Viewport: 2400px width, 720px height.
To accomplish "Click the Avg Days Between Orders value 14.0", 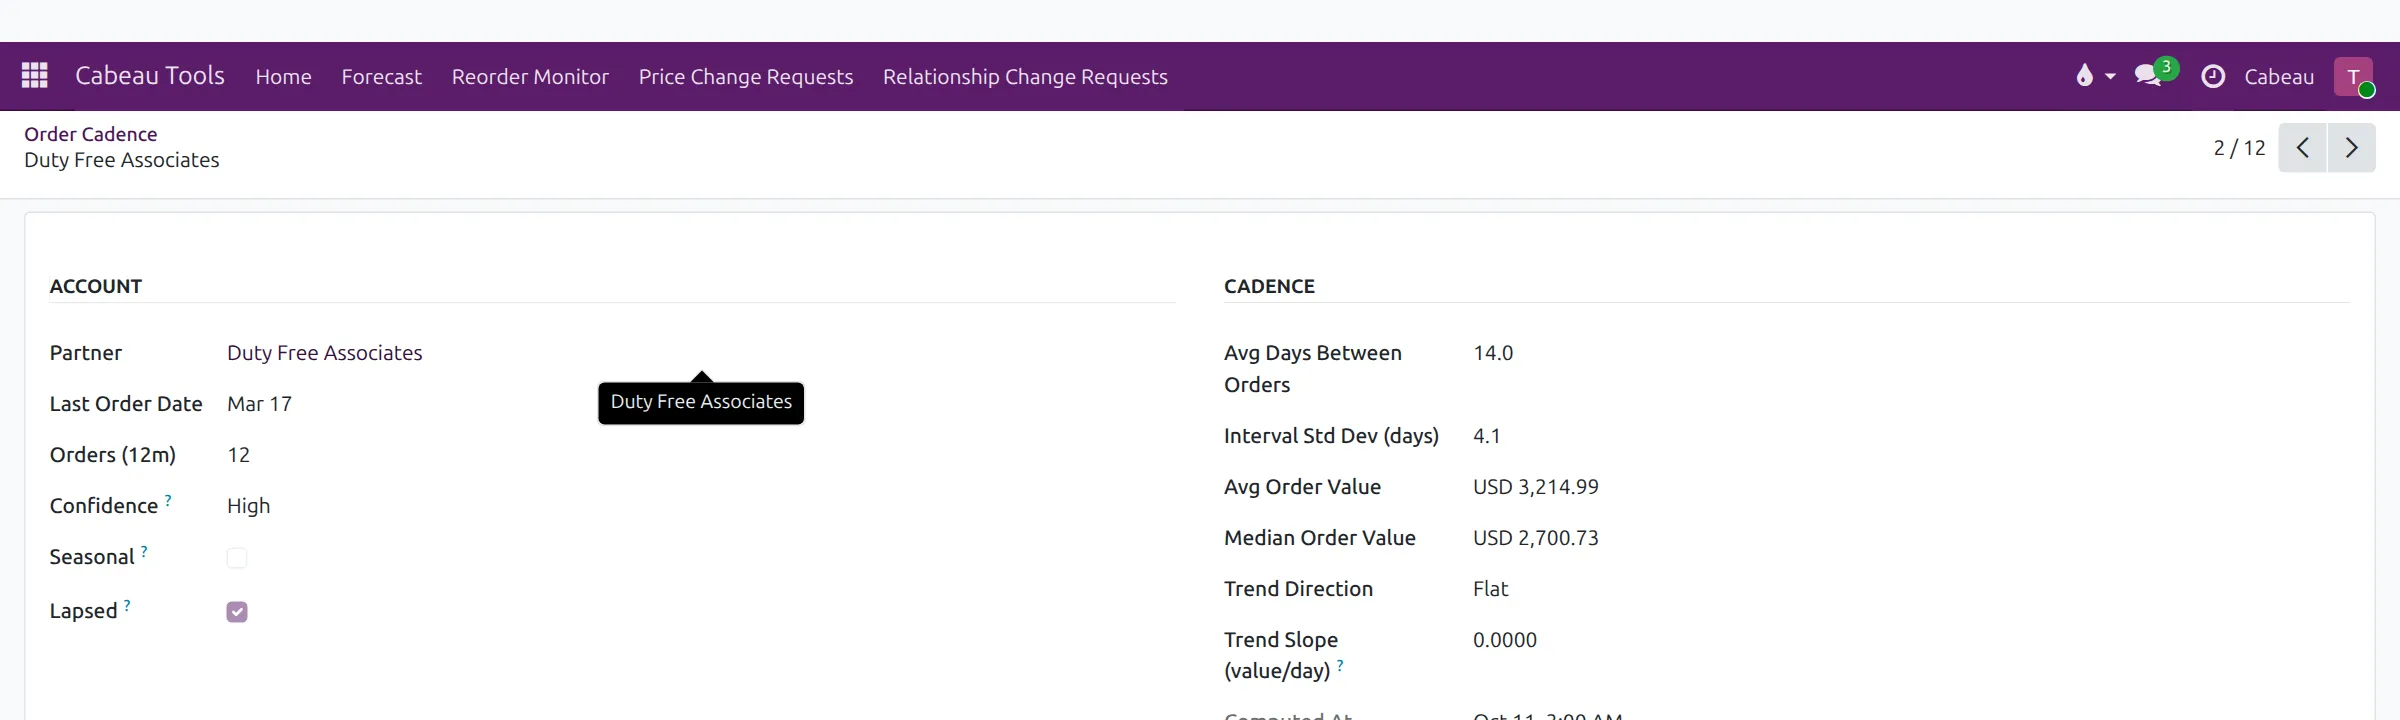I will pos(1493,353).
